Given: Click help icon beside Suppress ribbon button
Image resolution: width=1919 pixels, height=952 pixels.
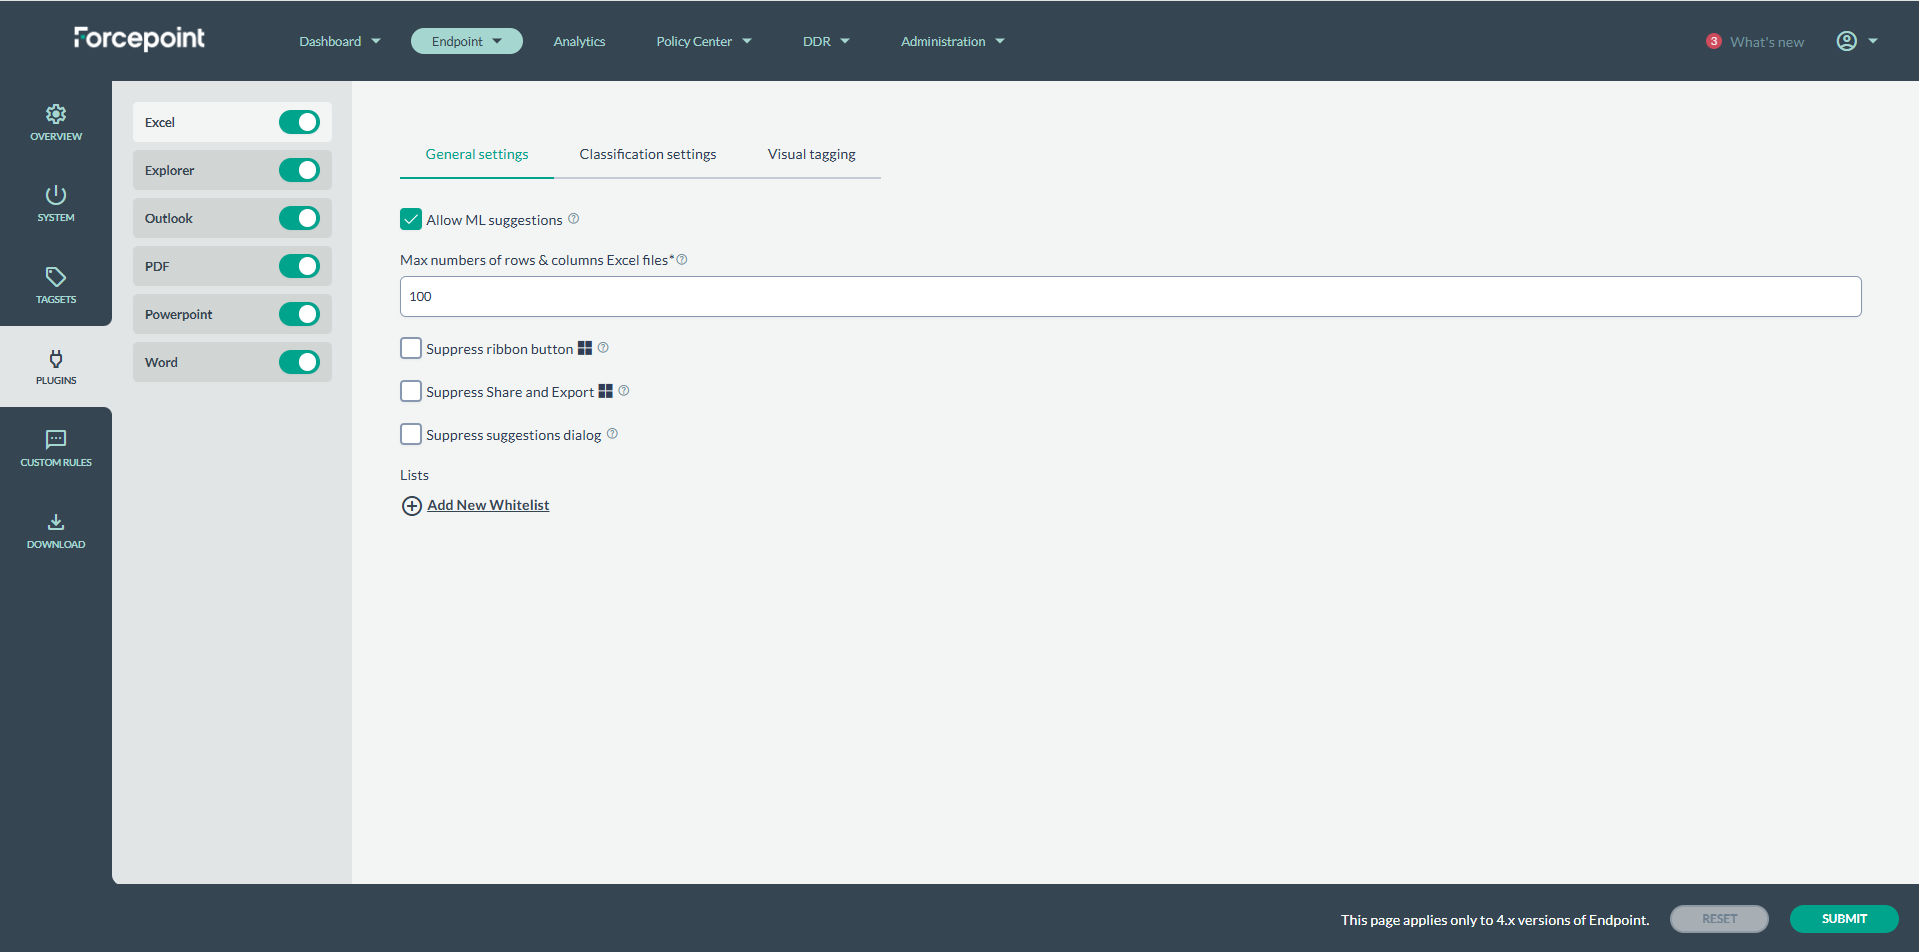Looking at the screenshot, I should [x=603, y=348].
